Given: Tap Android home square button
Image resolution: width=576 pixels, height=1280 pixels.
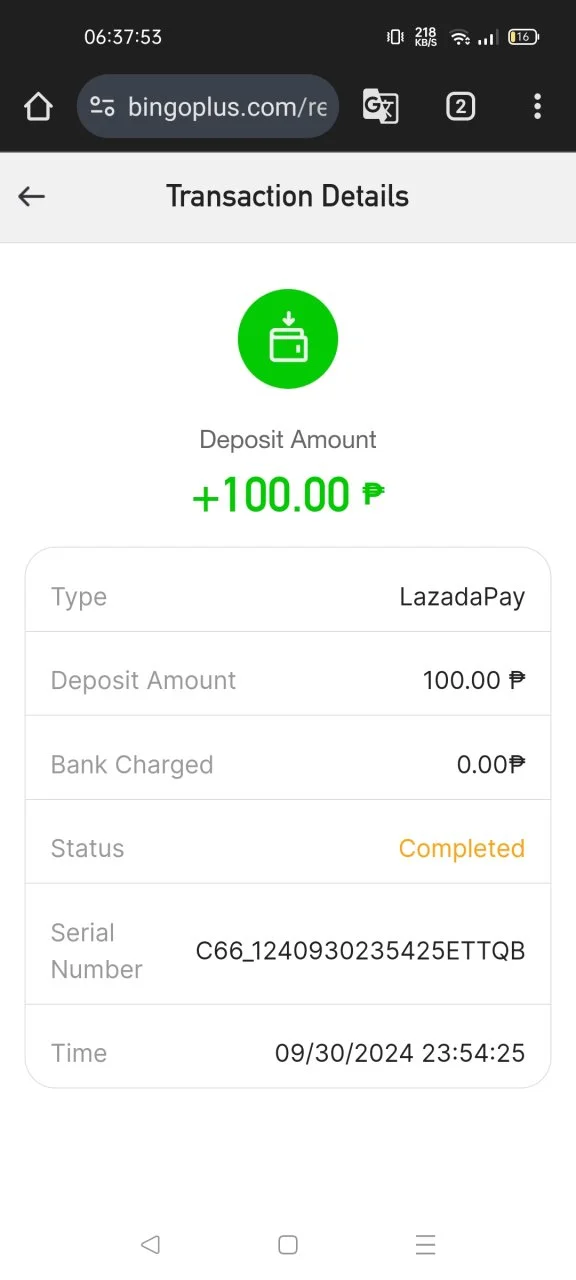Looking at the screenshot, I should pos(288,1244).
